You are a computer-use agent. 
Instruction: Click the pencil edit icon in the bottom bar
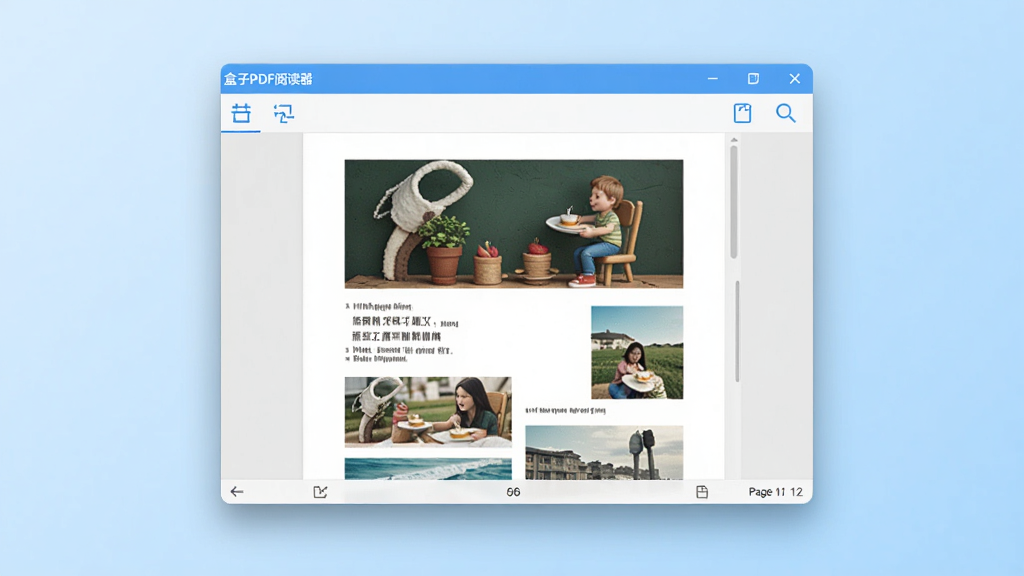pyautogui.click(x=320, y=492)
